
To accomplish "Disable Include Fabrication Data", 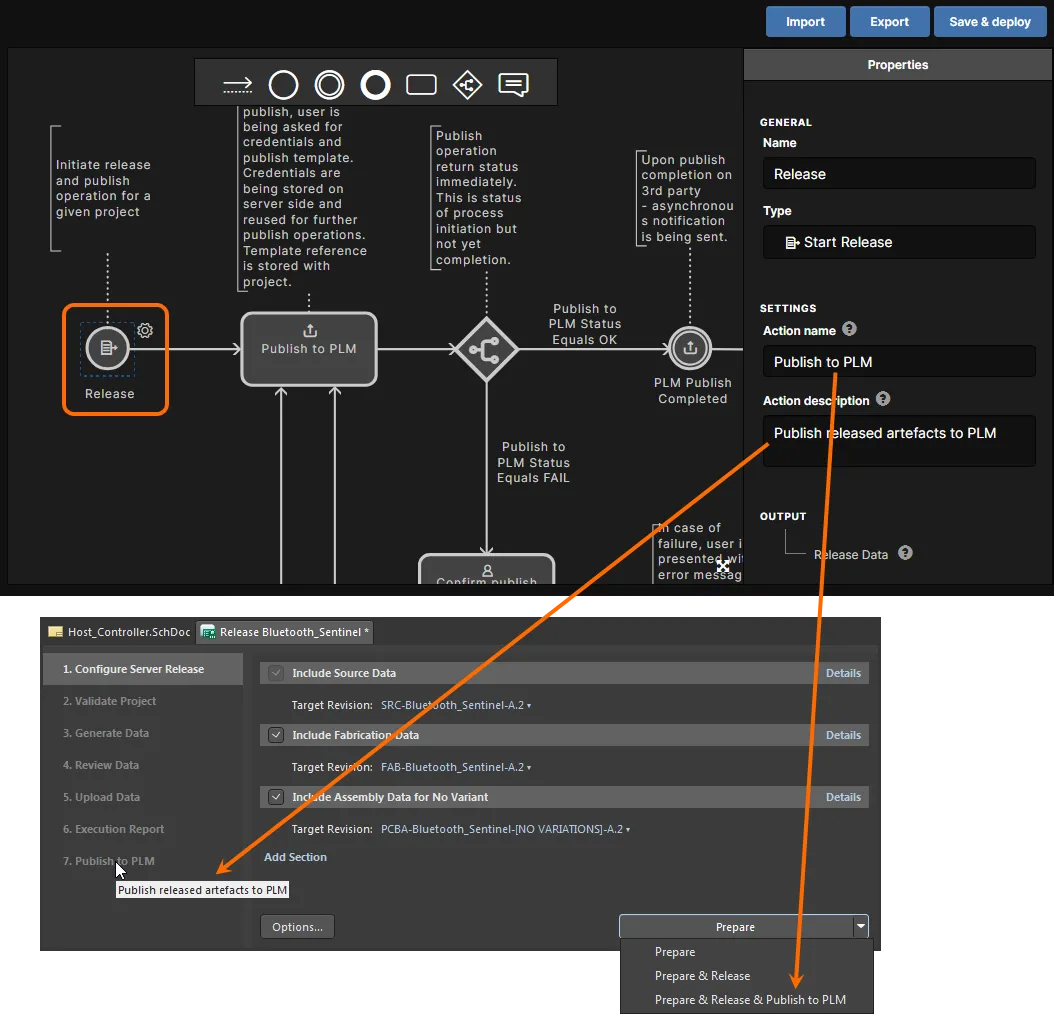I will (x=275, y=735).
